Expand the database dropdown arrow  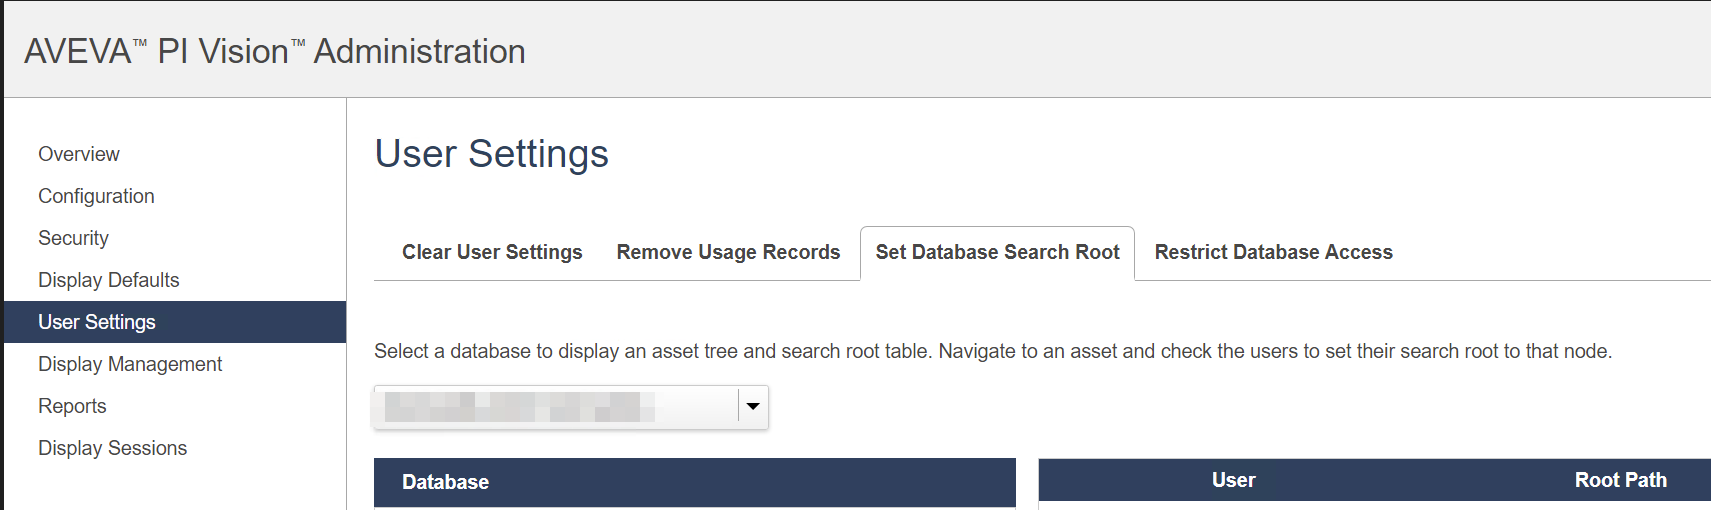point(753,406)
